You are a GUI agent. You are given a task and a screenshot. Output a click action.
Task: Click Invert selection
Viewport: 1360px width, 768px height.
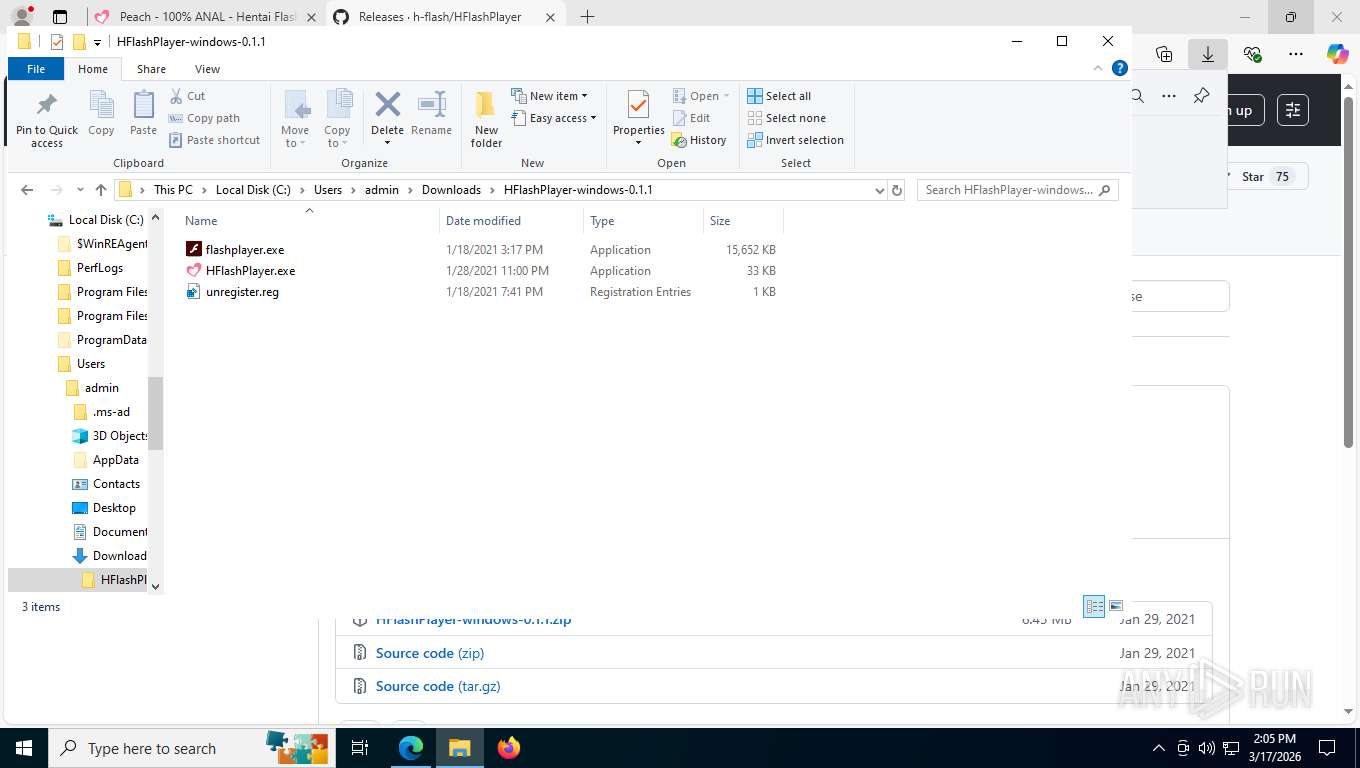[x=796, y=140]
